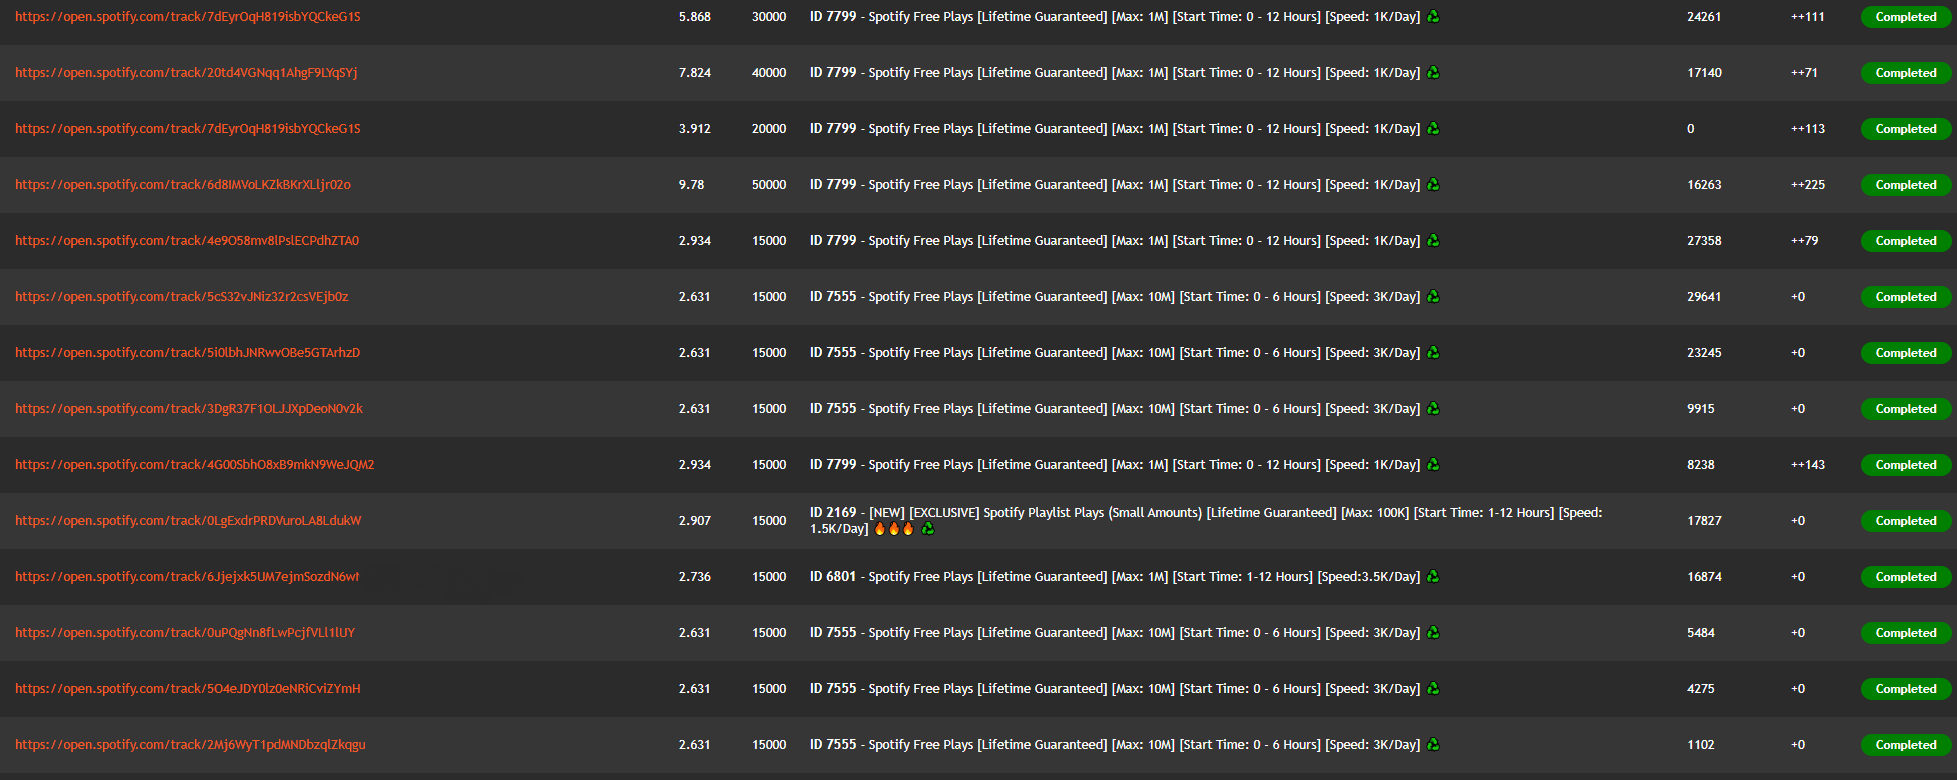Image resolution: width=1957 pixels, height=780 pixels.
Task: Click Completed badge in row with start count 1102
Action: point(1905,745)
